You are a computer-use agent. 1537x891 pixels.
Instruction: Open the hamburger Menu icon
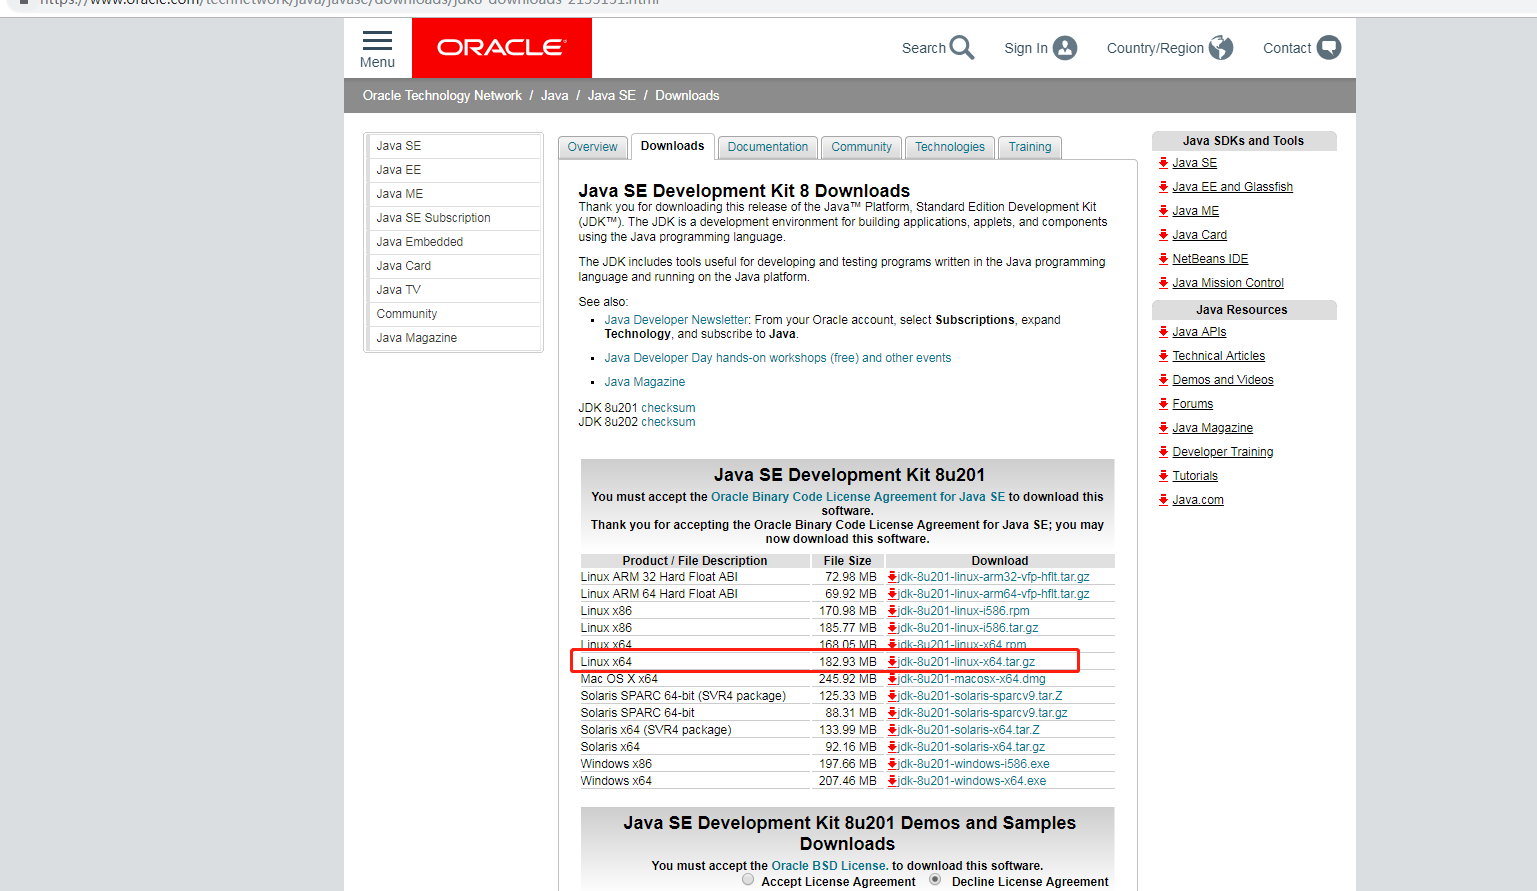pos(377,40)
